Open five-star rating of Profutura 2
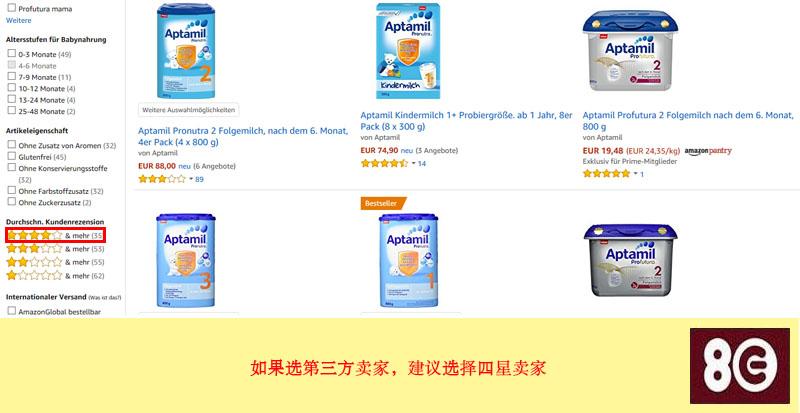Image resolution: width=800 pixels, height=413 pixels. [606, 174]
